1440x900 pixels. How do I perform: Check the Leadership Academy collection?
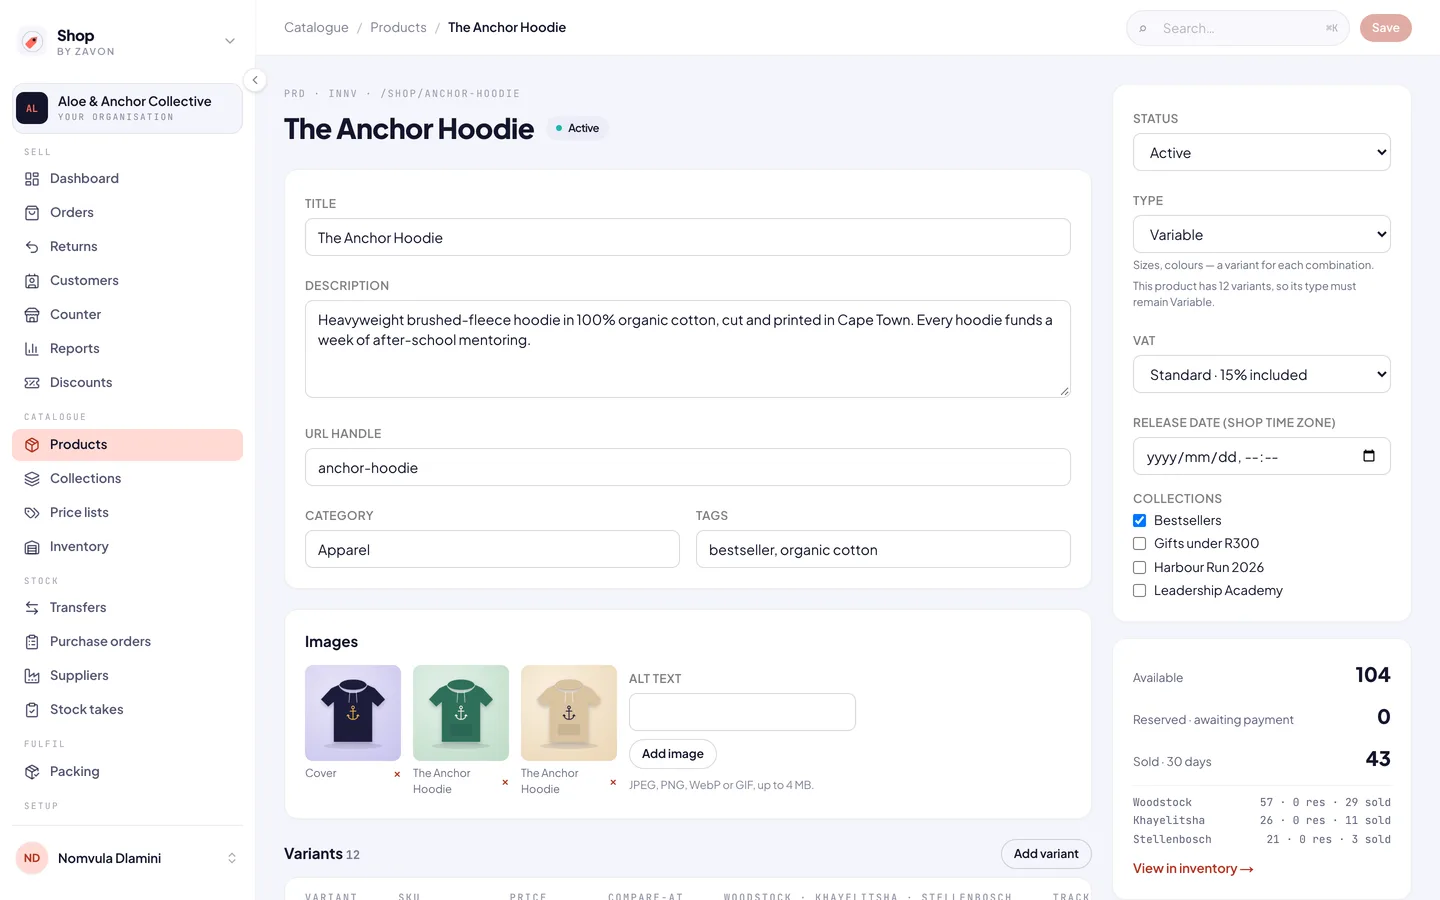(x=1139, y=590)
